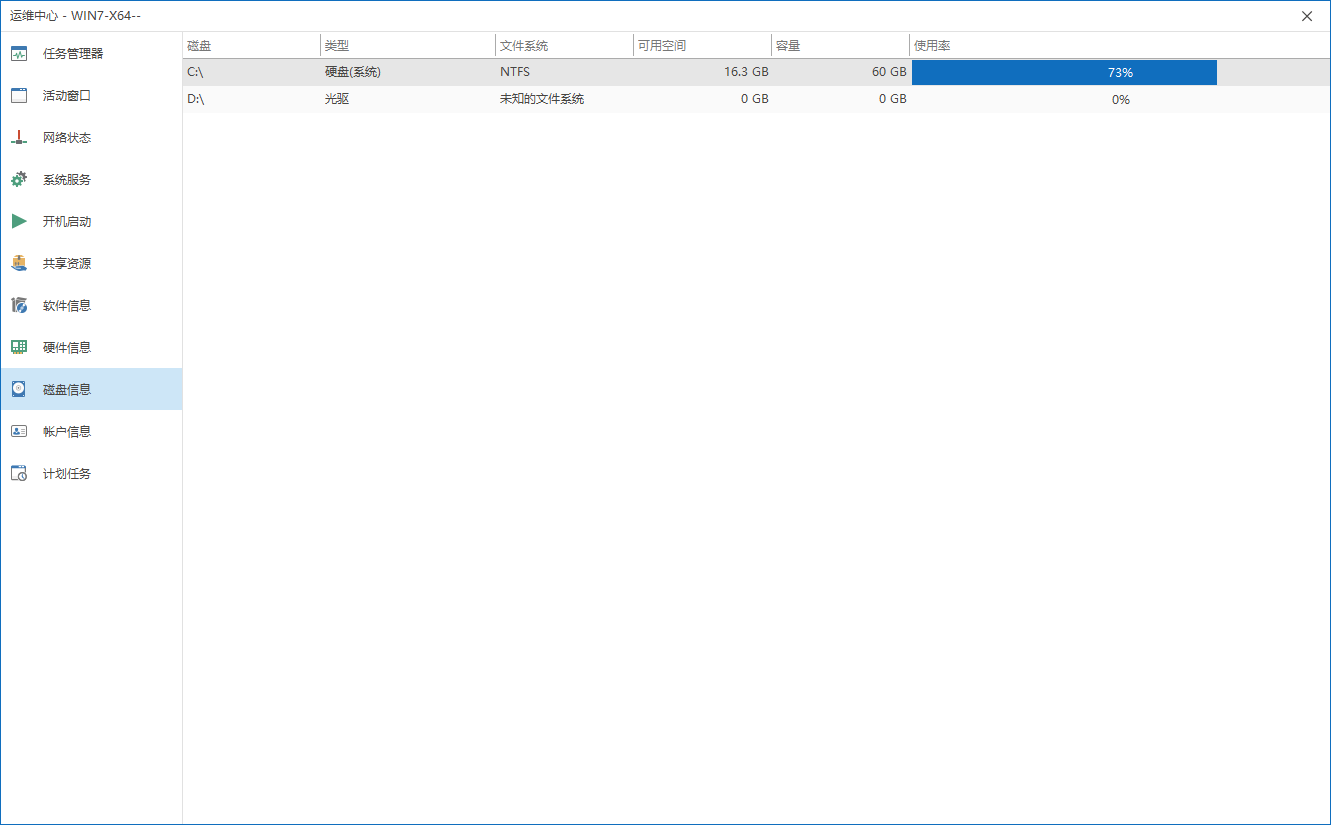Click the 帐户信息 ID card icon
The height and width of the screenshot is (825, 1331).
tap(19, 431)
